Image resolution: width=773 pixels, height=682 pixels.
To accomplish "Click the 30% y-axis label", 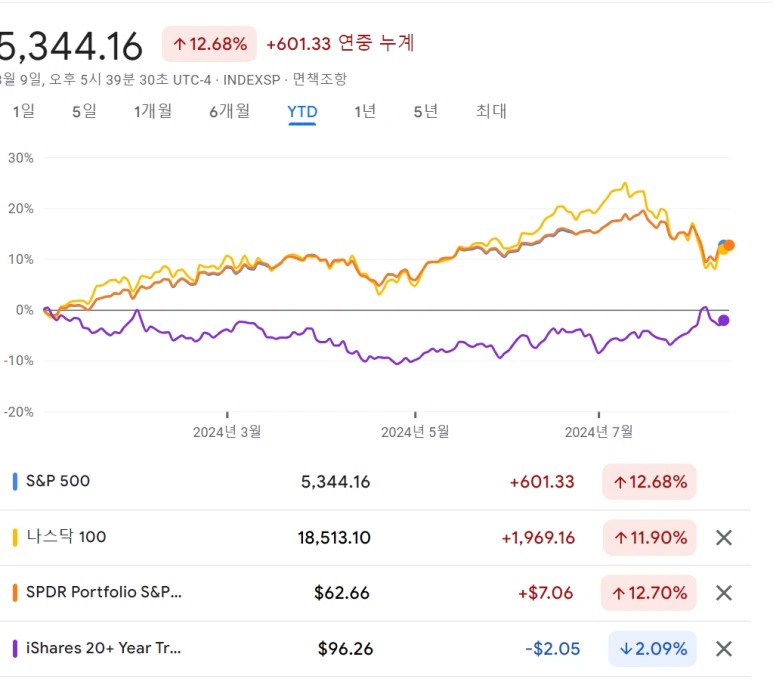I will point(20,158).
